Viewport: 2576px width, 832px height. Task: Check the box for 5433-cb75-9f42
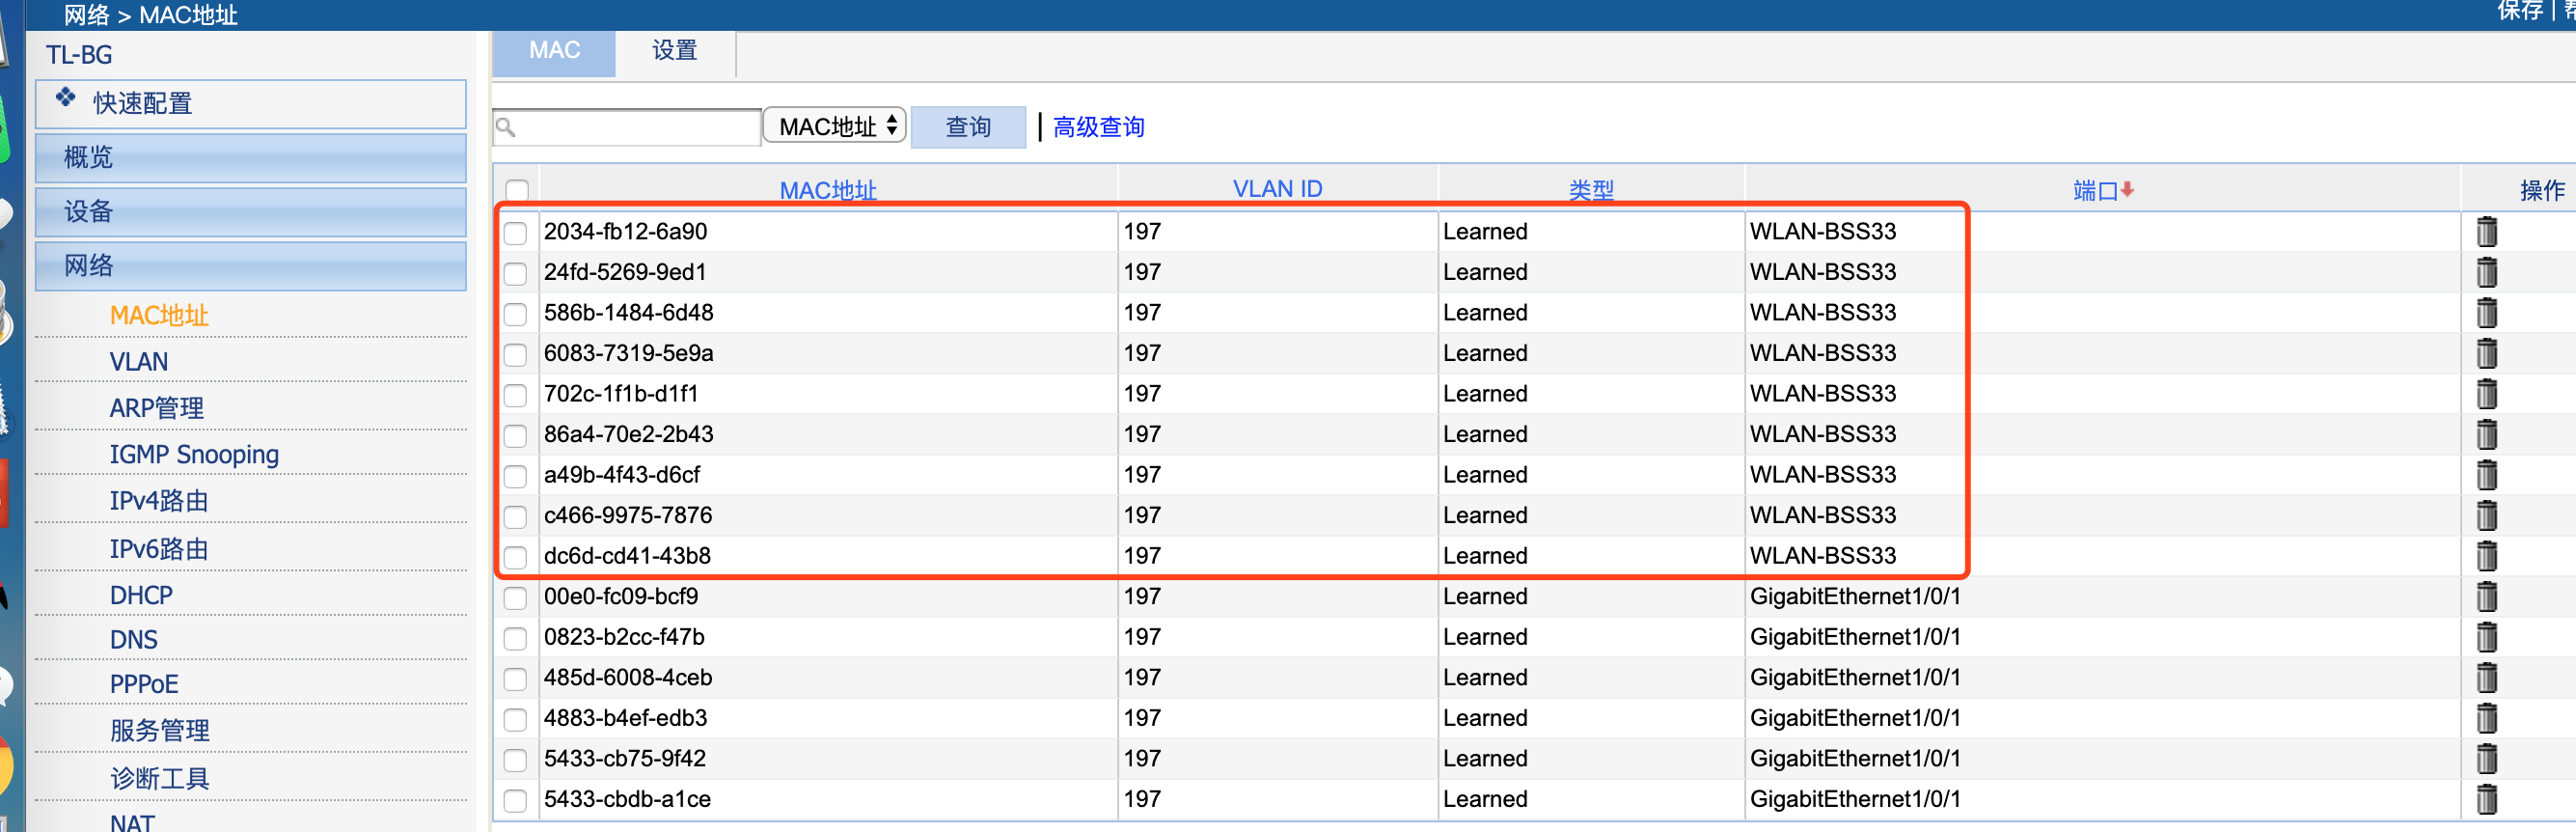tap(515, 760)
